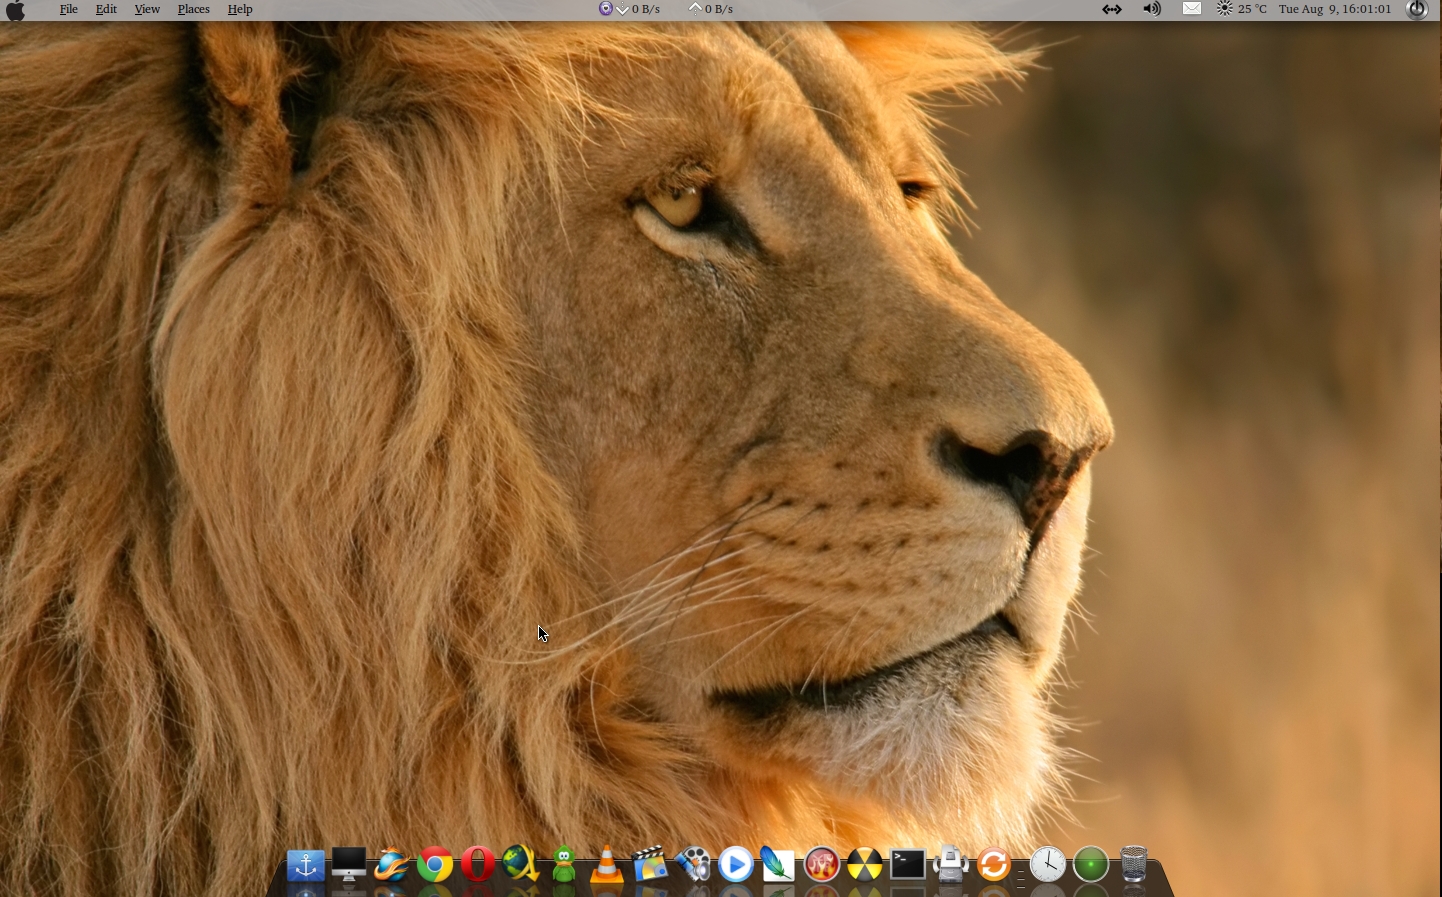
Task: Launch Google Chrome from the dock
Action: tap(435, 865)
